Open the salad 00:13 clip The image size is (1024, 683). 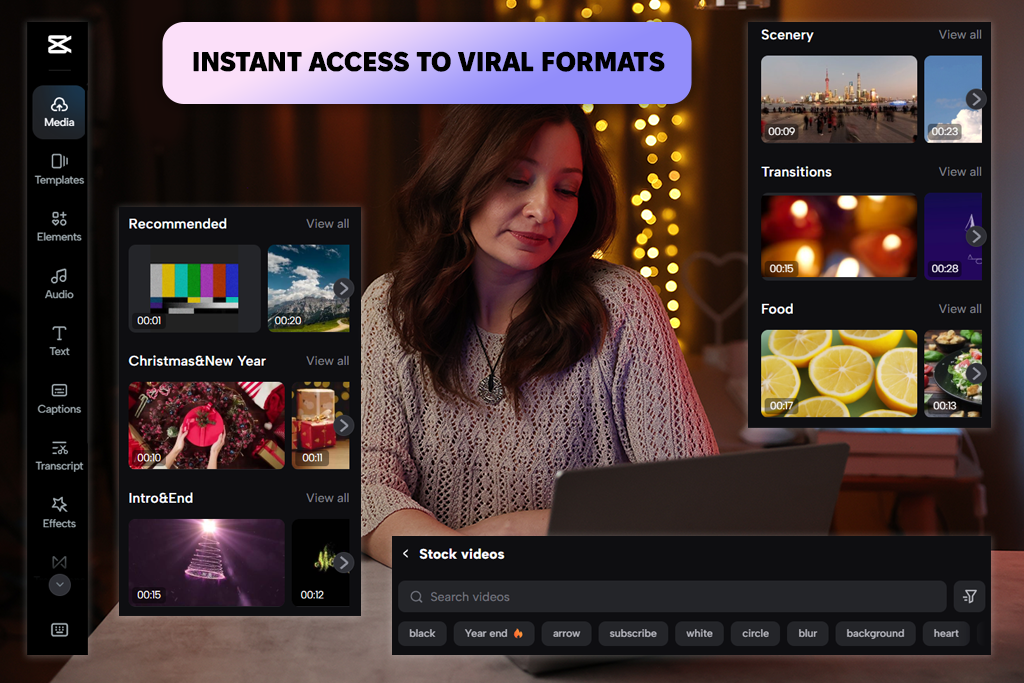[x=953, y=373]
